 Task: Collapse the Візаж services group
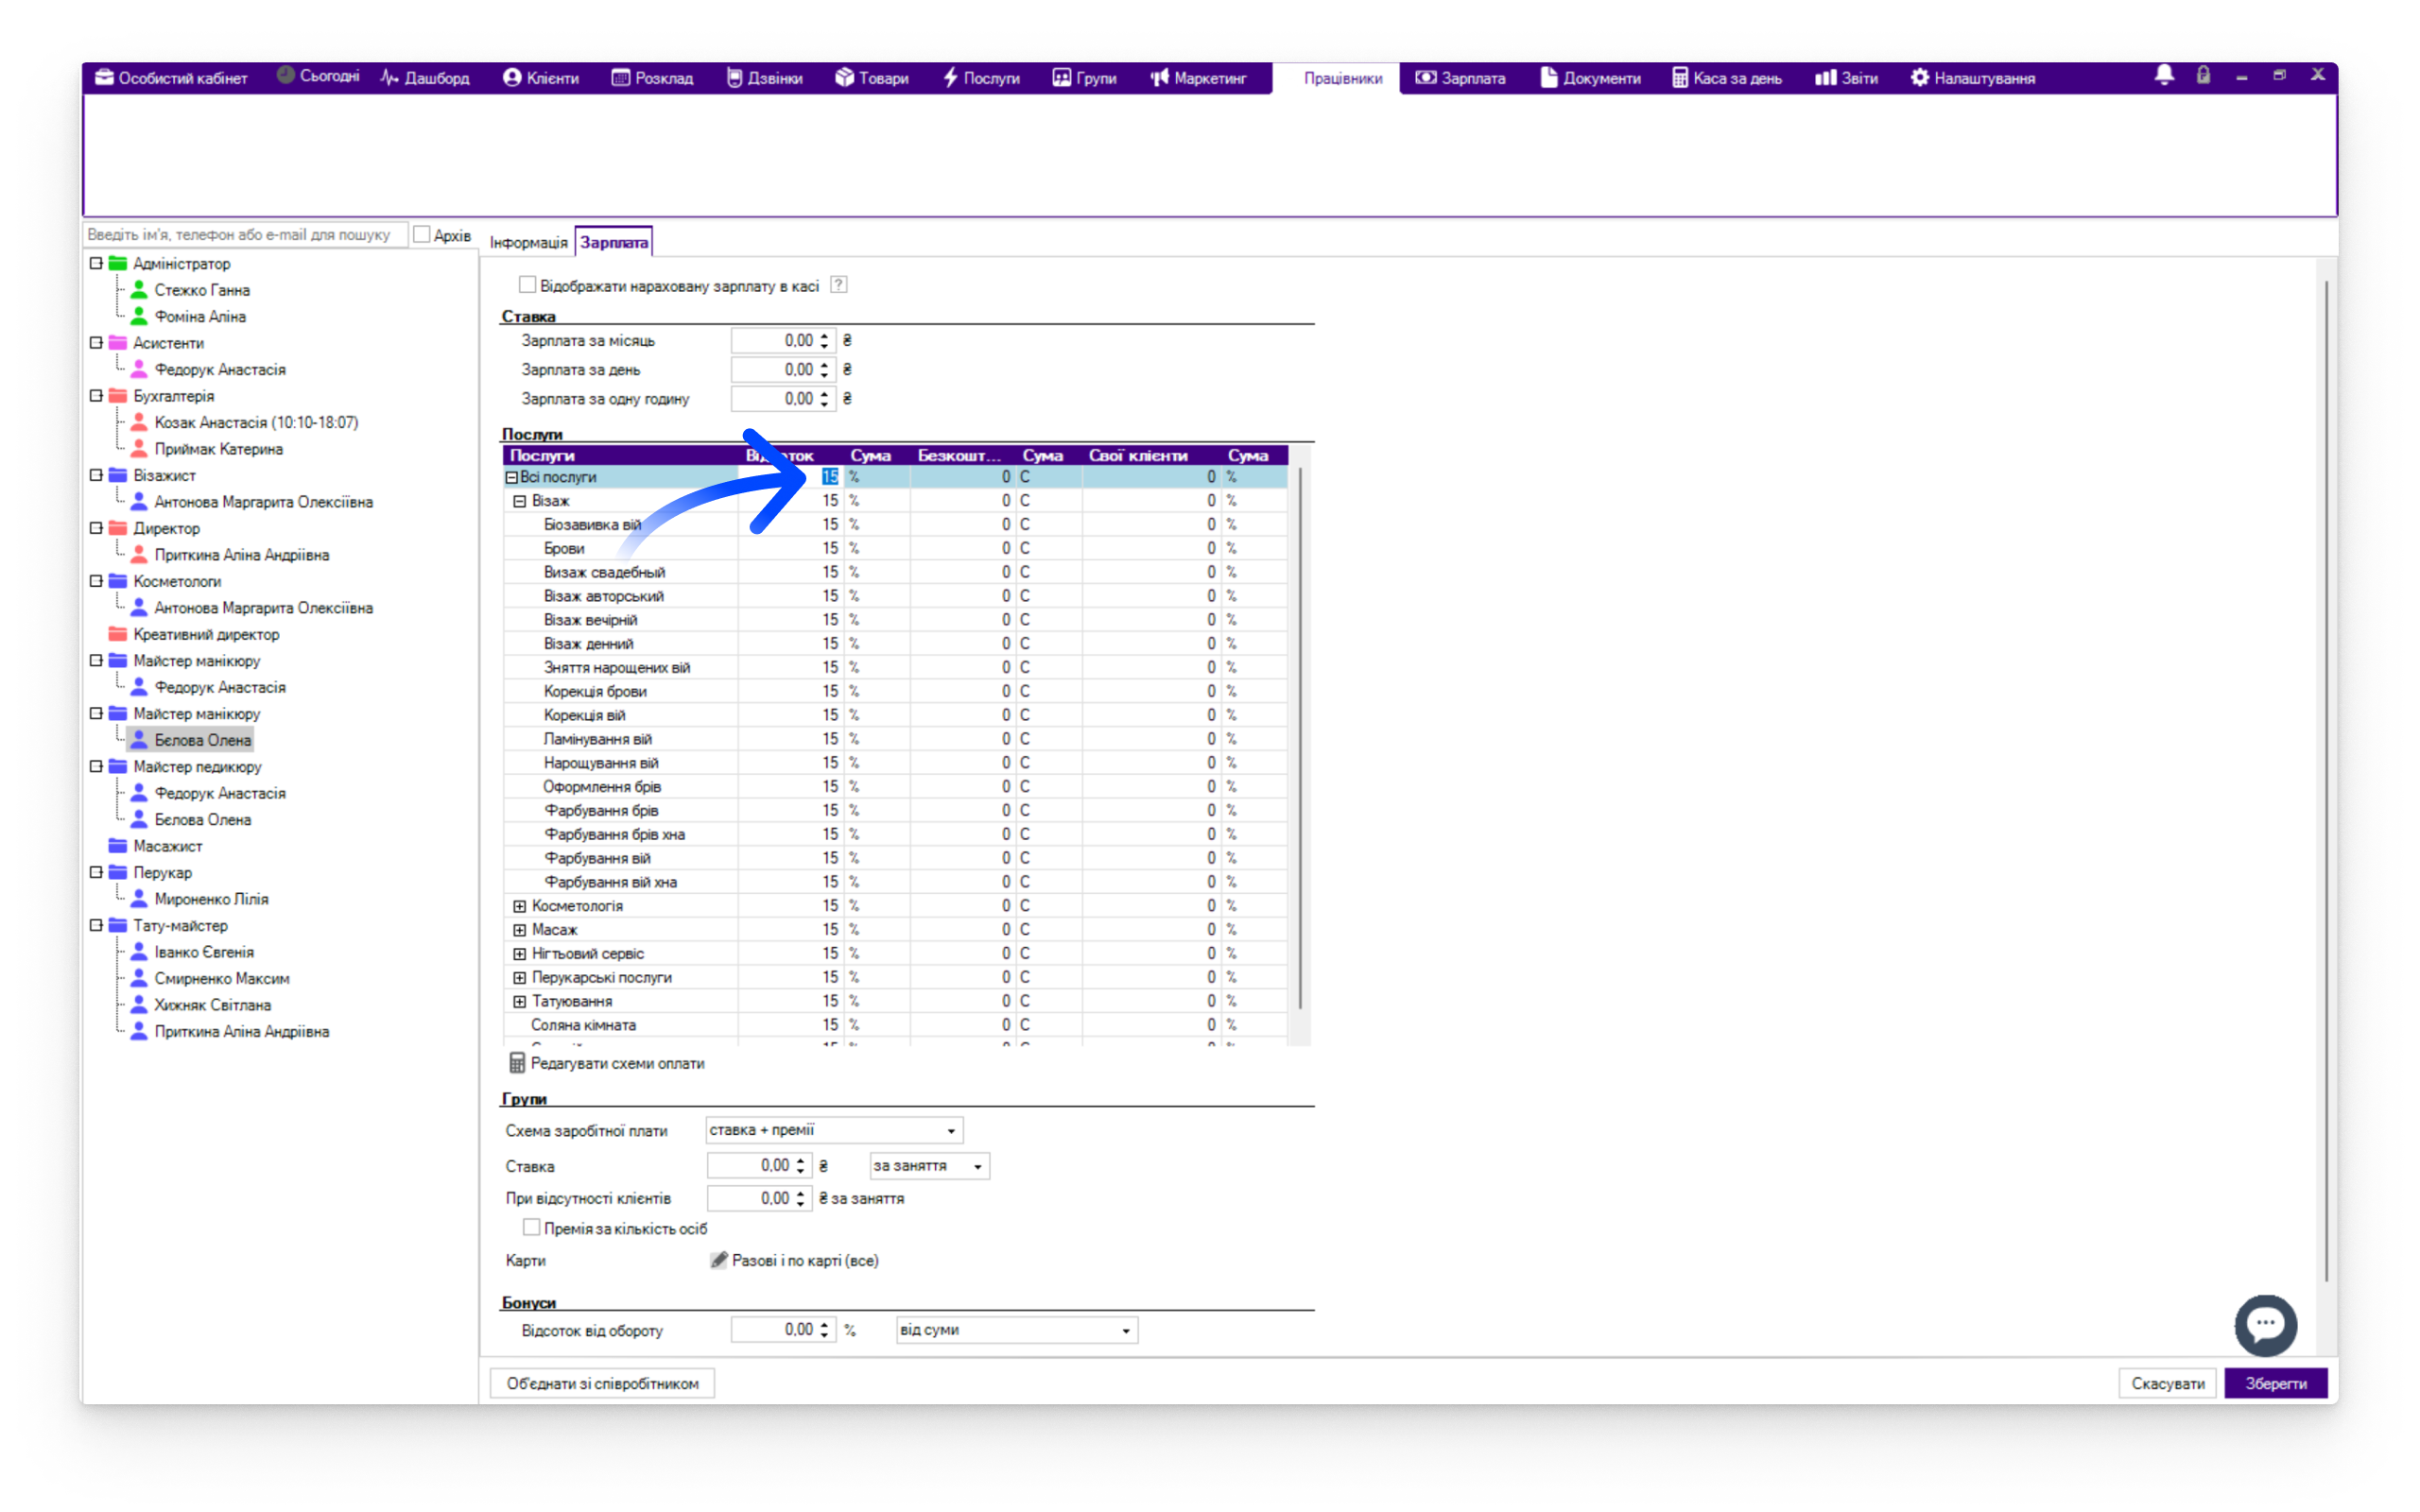pyautogui.click(x=520, y=501)
